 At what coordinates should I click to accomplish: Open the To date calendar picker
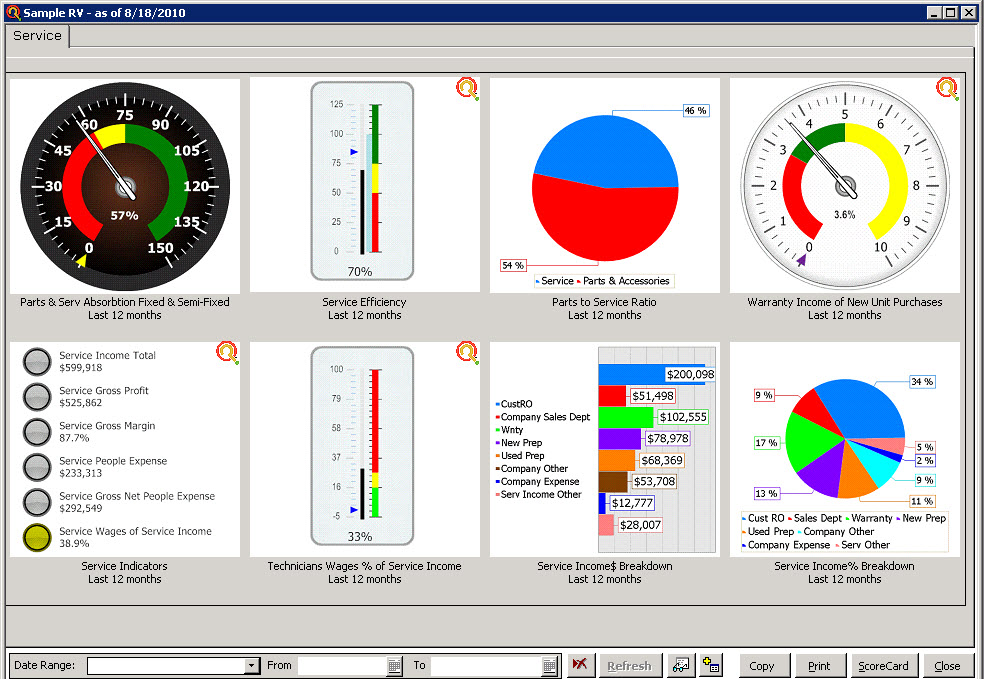point(548,665)
